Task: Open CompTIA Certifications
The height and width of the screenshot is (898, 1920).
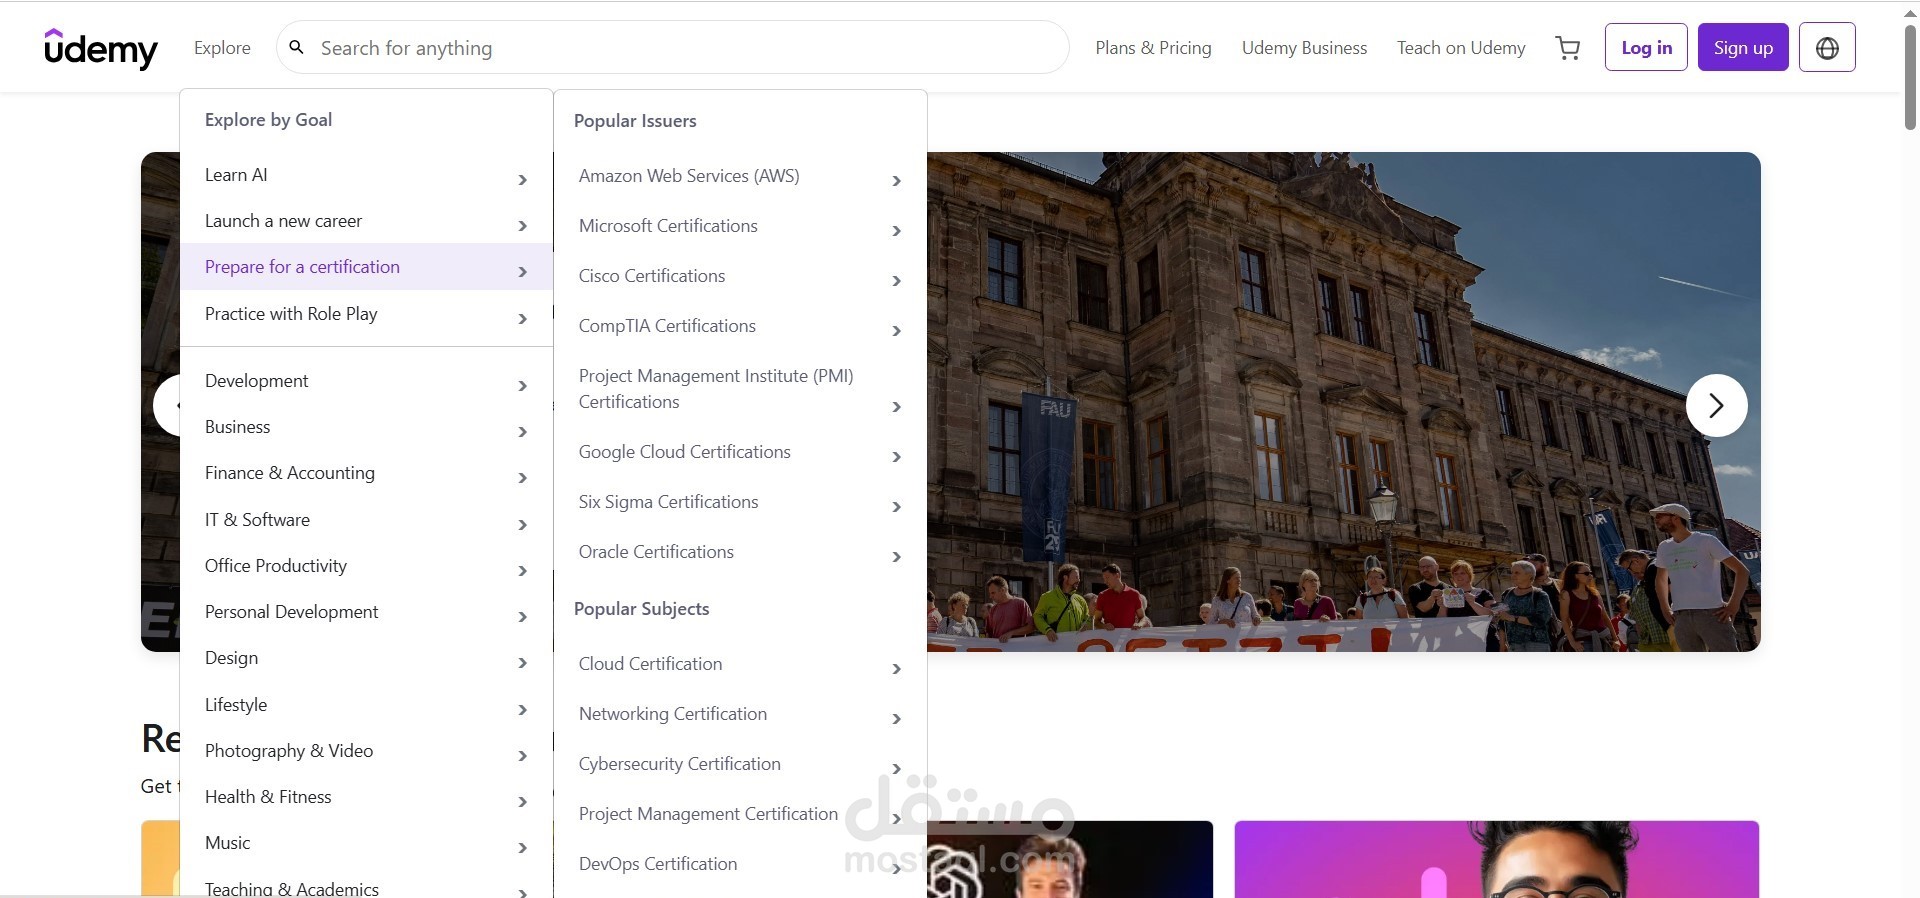Action: [740, 326]
